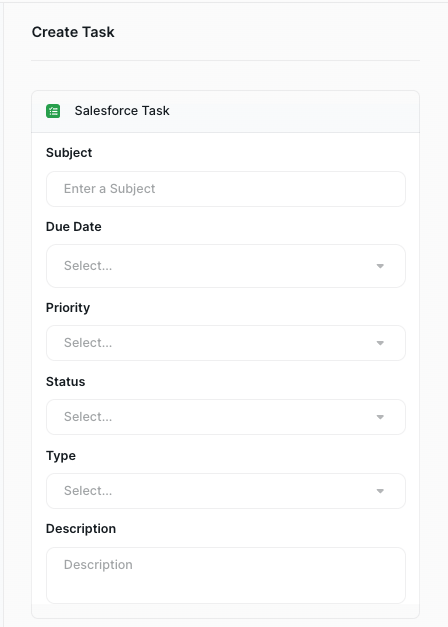Click the Due Date dropdown arrow icon
Screen dimensions: 448x627
click(380, 266)
